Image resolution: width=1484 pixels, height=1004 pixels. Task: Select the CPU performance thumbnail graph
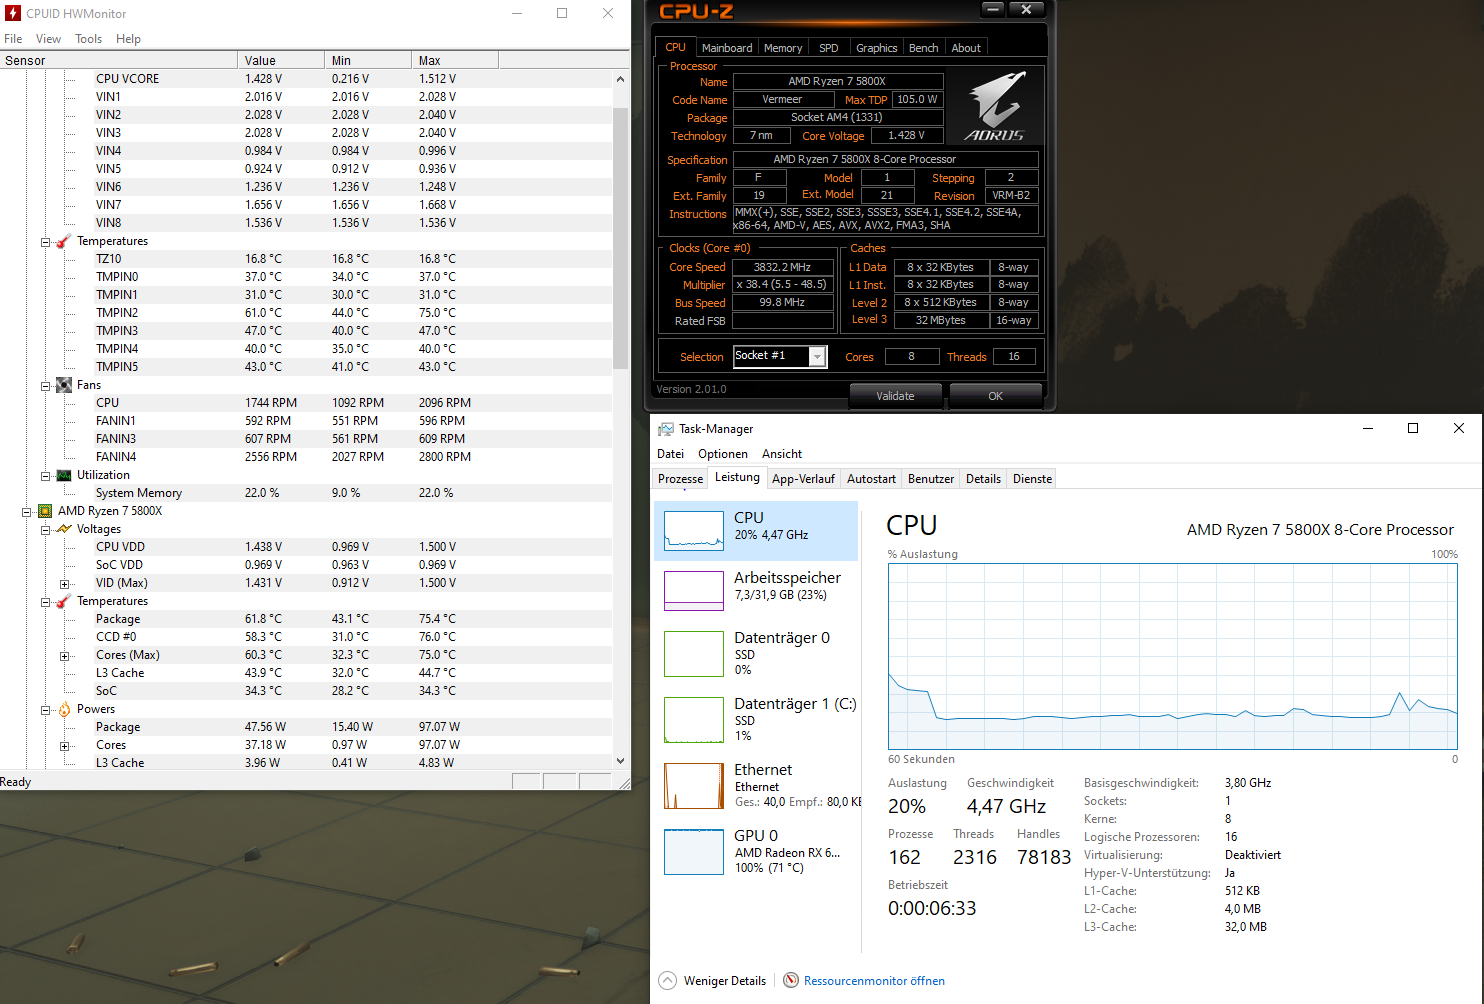point(694,531)
